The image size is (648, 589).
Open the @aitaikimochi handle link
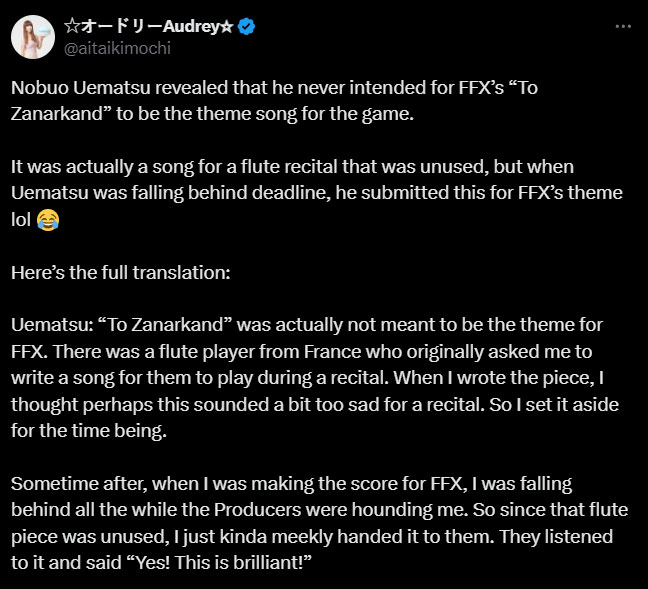tap(117, 47)
